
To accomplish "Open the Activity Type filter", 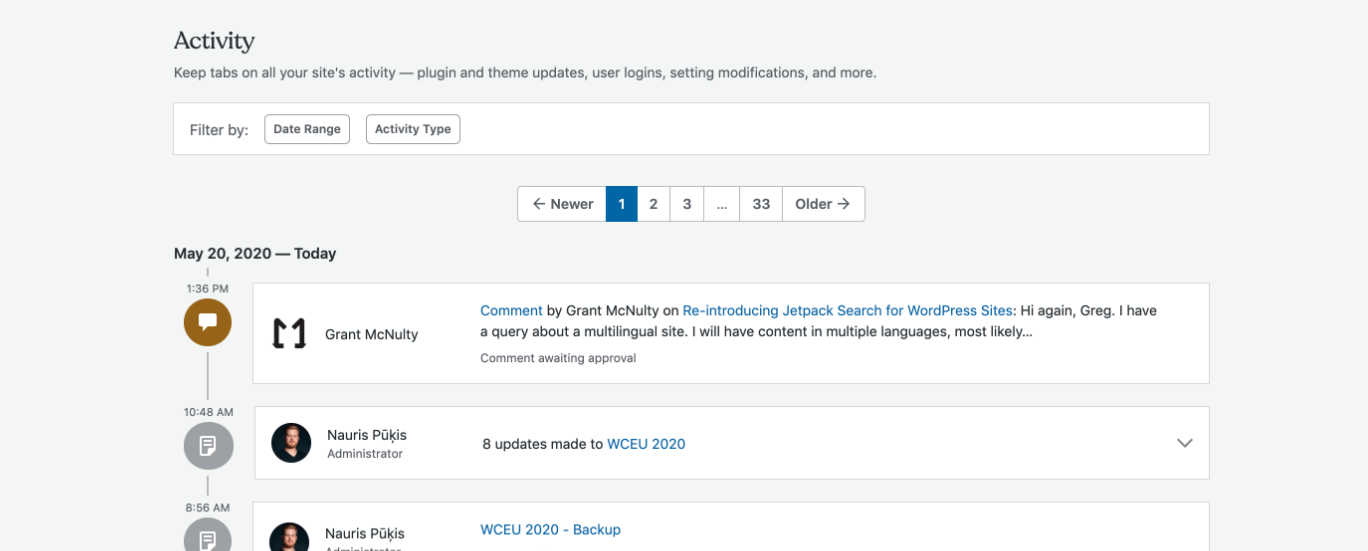I will [413, 129].
